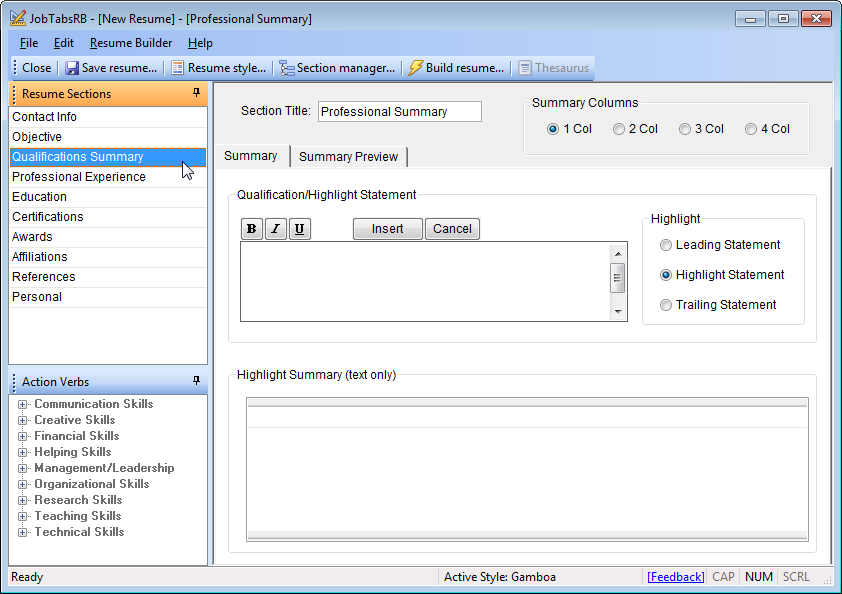Viewport: 842px width, 594px height.
Task: Expand the Communication Skills tree node
Action: coord(23,405)
